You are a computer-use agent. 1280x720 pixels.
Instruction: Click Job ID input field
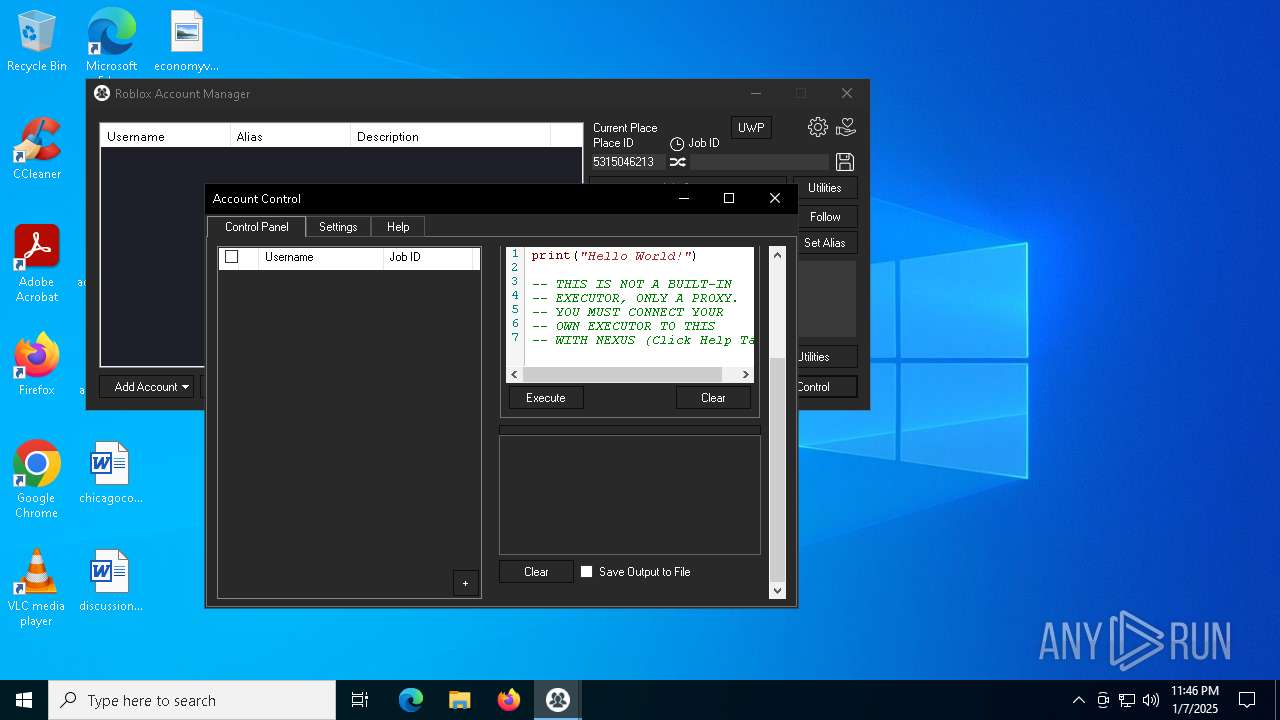(x=759, y=162)
